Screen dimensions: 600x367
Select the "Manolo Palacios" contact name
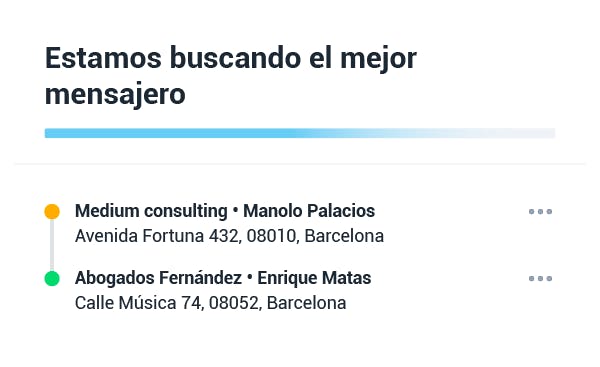[x=309, y=211]
